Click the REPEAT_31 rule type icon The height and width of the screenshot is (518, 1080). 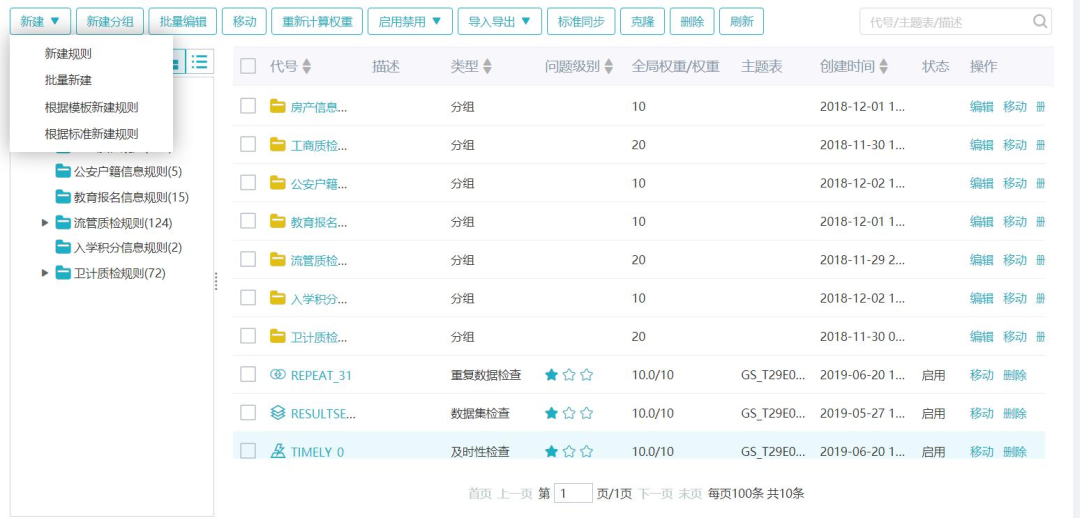pos(278,375)
